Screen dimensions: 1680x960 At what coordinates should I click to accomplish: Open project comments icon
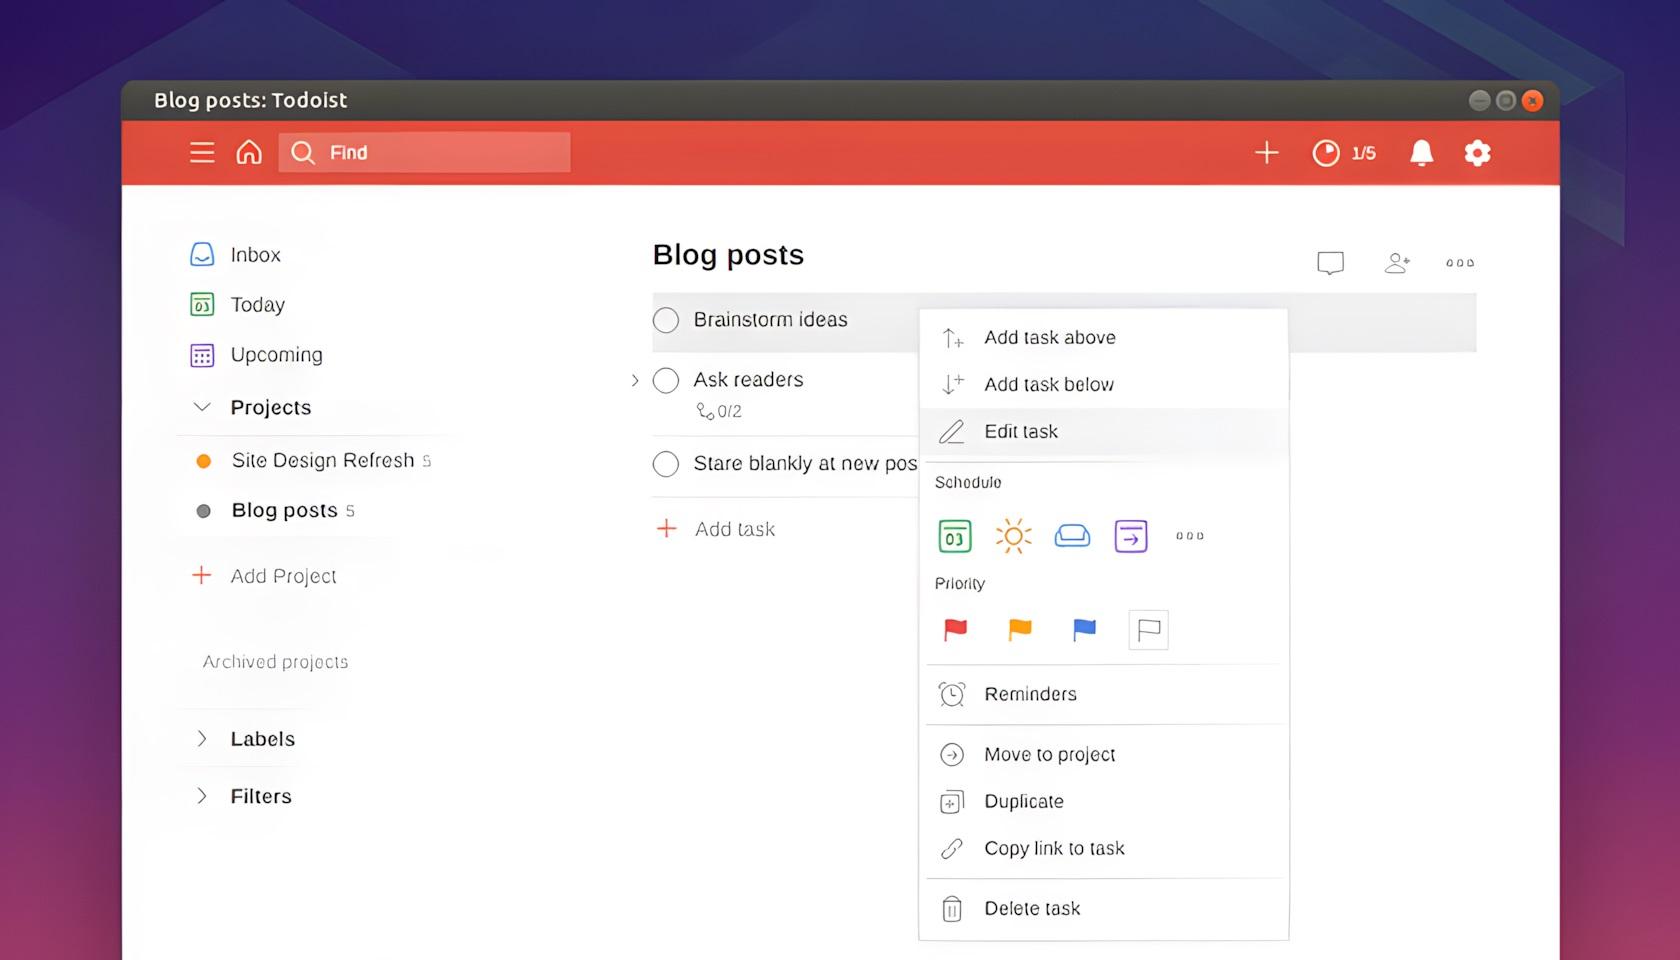coord(1330,263)
